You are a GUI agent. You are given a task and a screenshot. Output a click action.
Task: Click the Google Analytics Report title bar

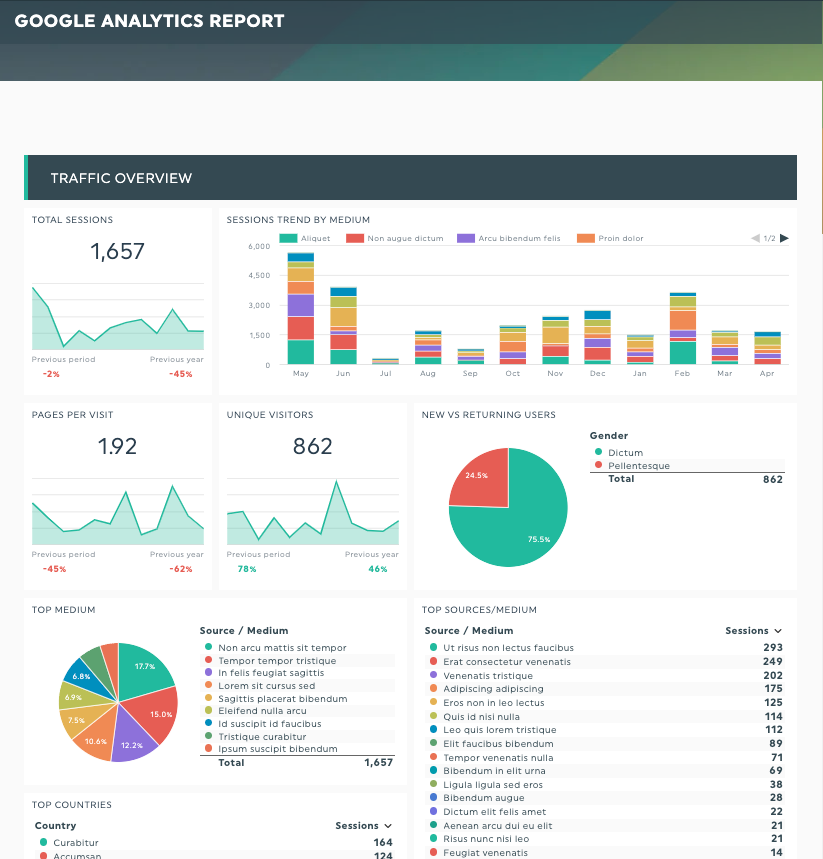pos(149,20)
